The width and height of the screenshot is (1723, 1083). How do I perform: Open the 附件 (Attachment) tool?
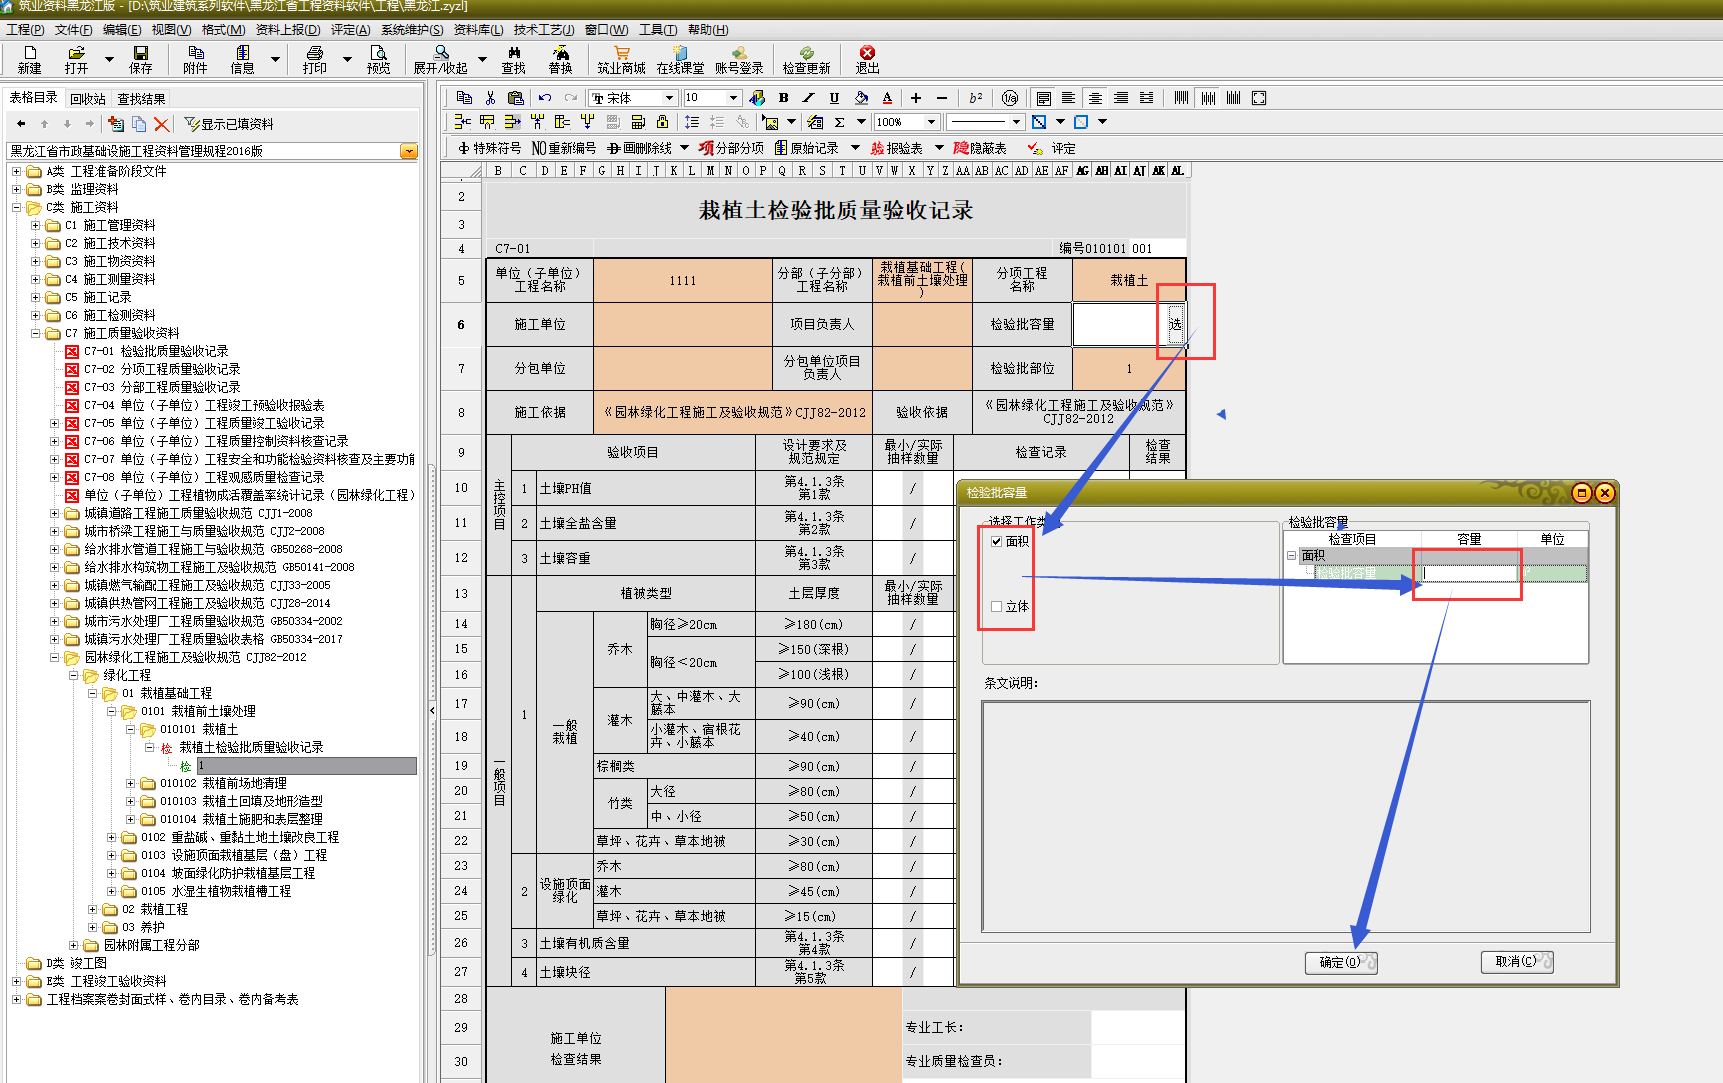(x=195, y=60)
